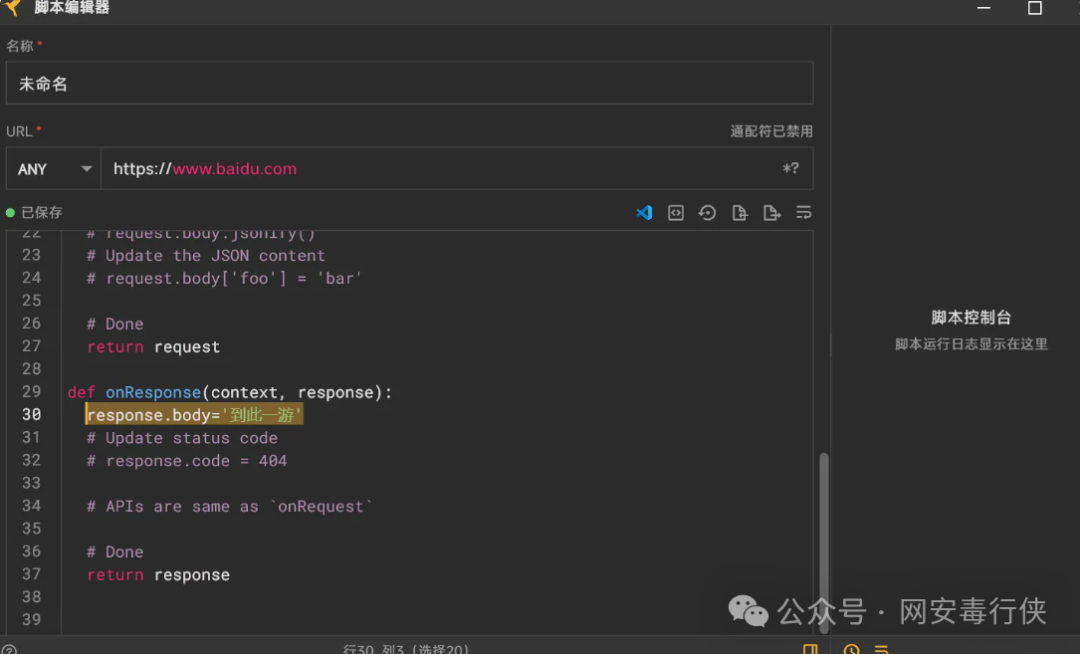This screenshot has width=1080, height=654.
Task: Click the export file icon
Action: (x=771, y=213)
